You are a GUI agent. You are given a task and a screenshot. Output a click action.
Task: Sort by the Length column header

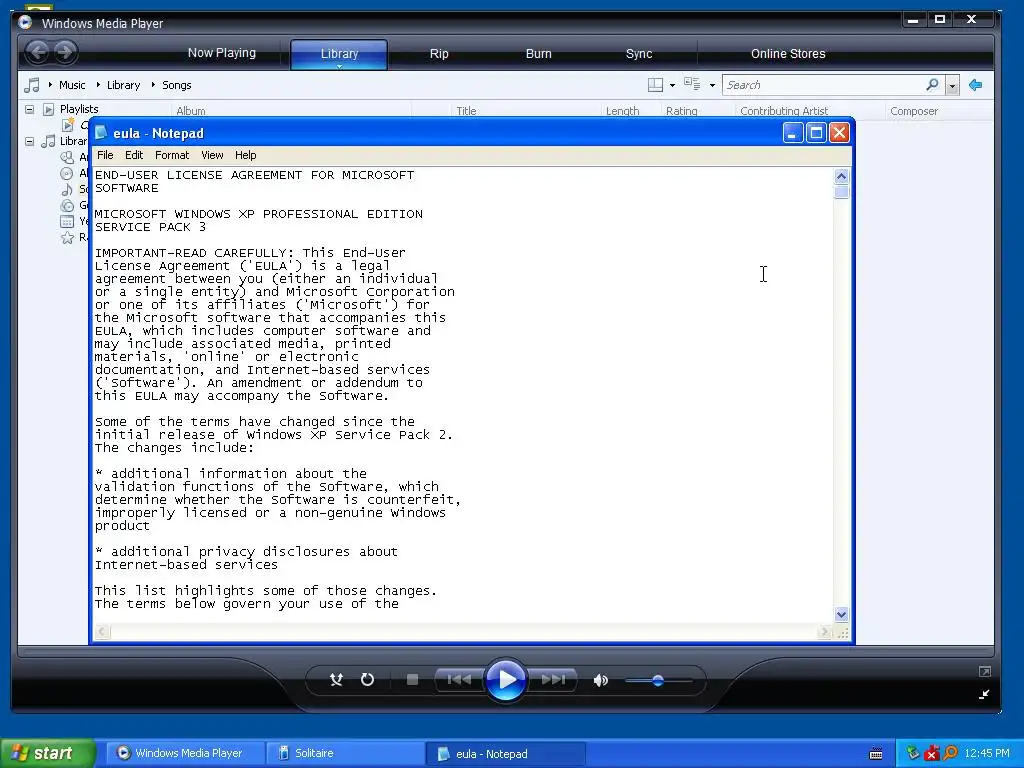click(622, 111)
